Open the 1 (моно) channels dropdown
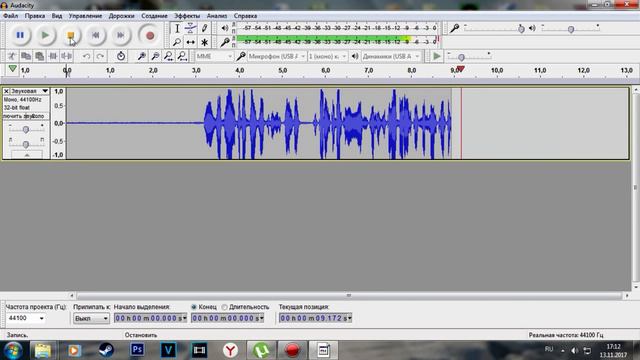The image size is (640, 360). coord(328,56)
